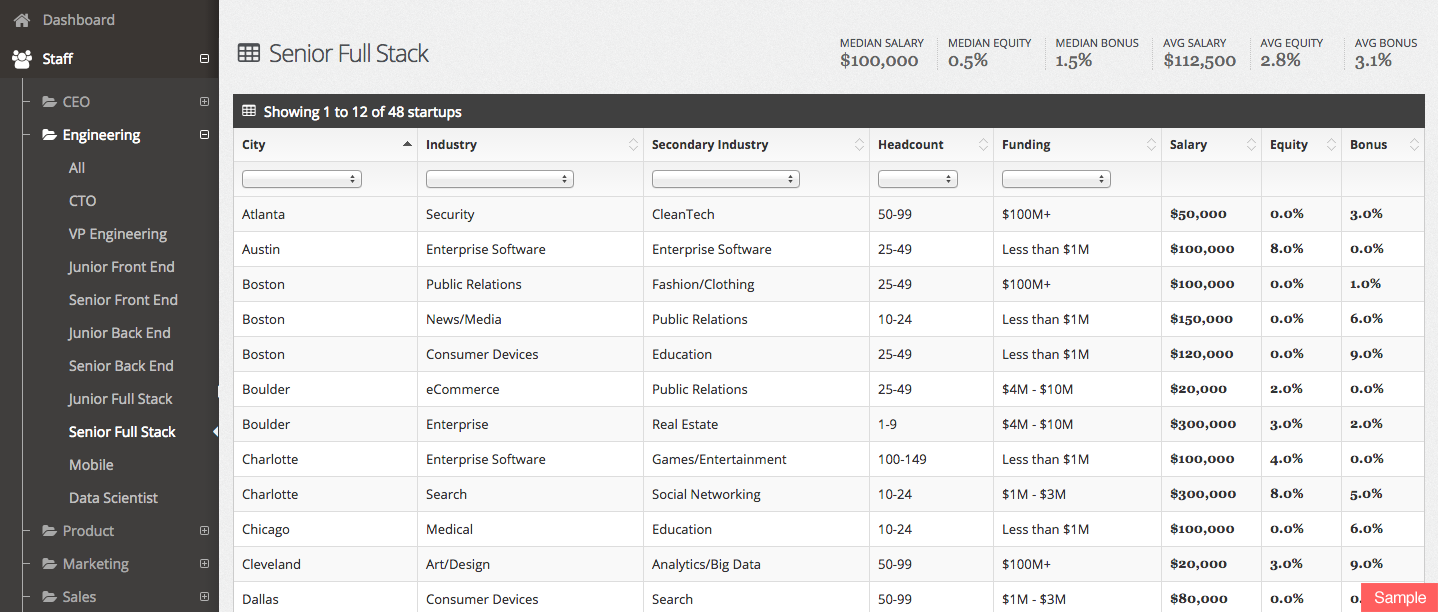Open Junior Front End role
The height and width of the screenshot is (612, 1438).
(x=122, y=267)
